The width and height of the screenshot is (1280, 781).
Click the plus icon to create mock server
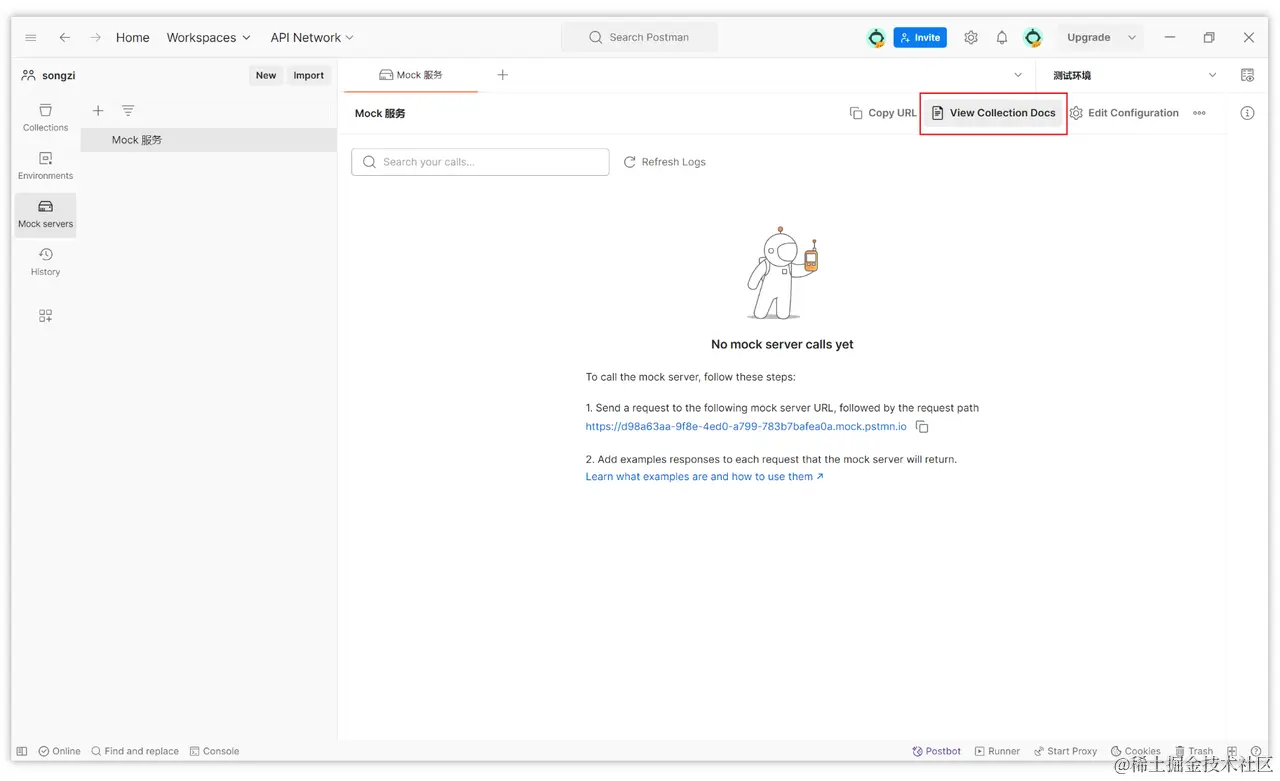point(98,111)
